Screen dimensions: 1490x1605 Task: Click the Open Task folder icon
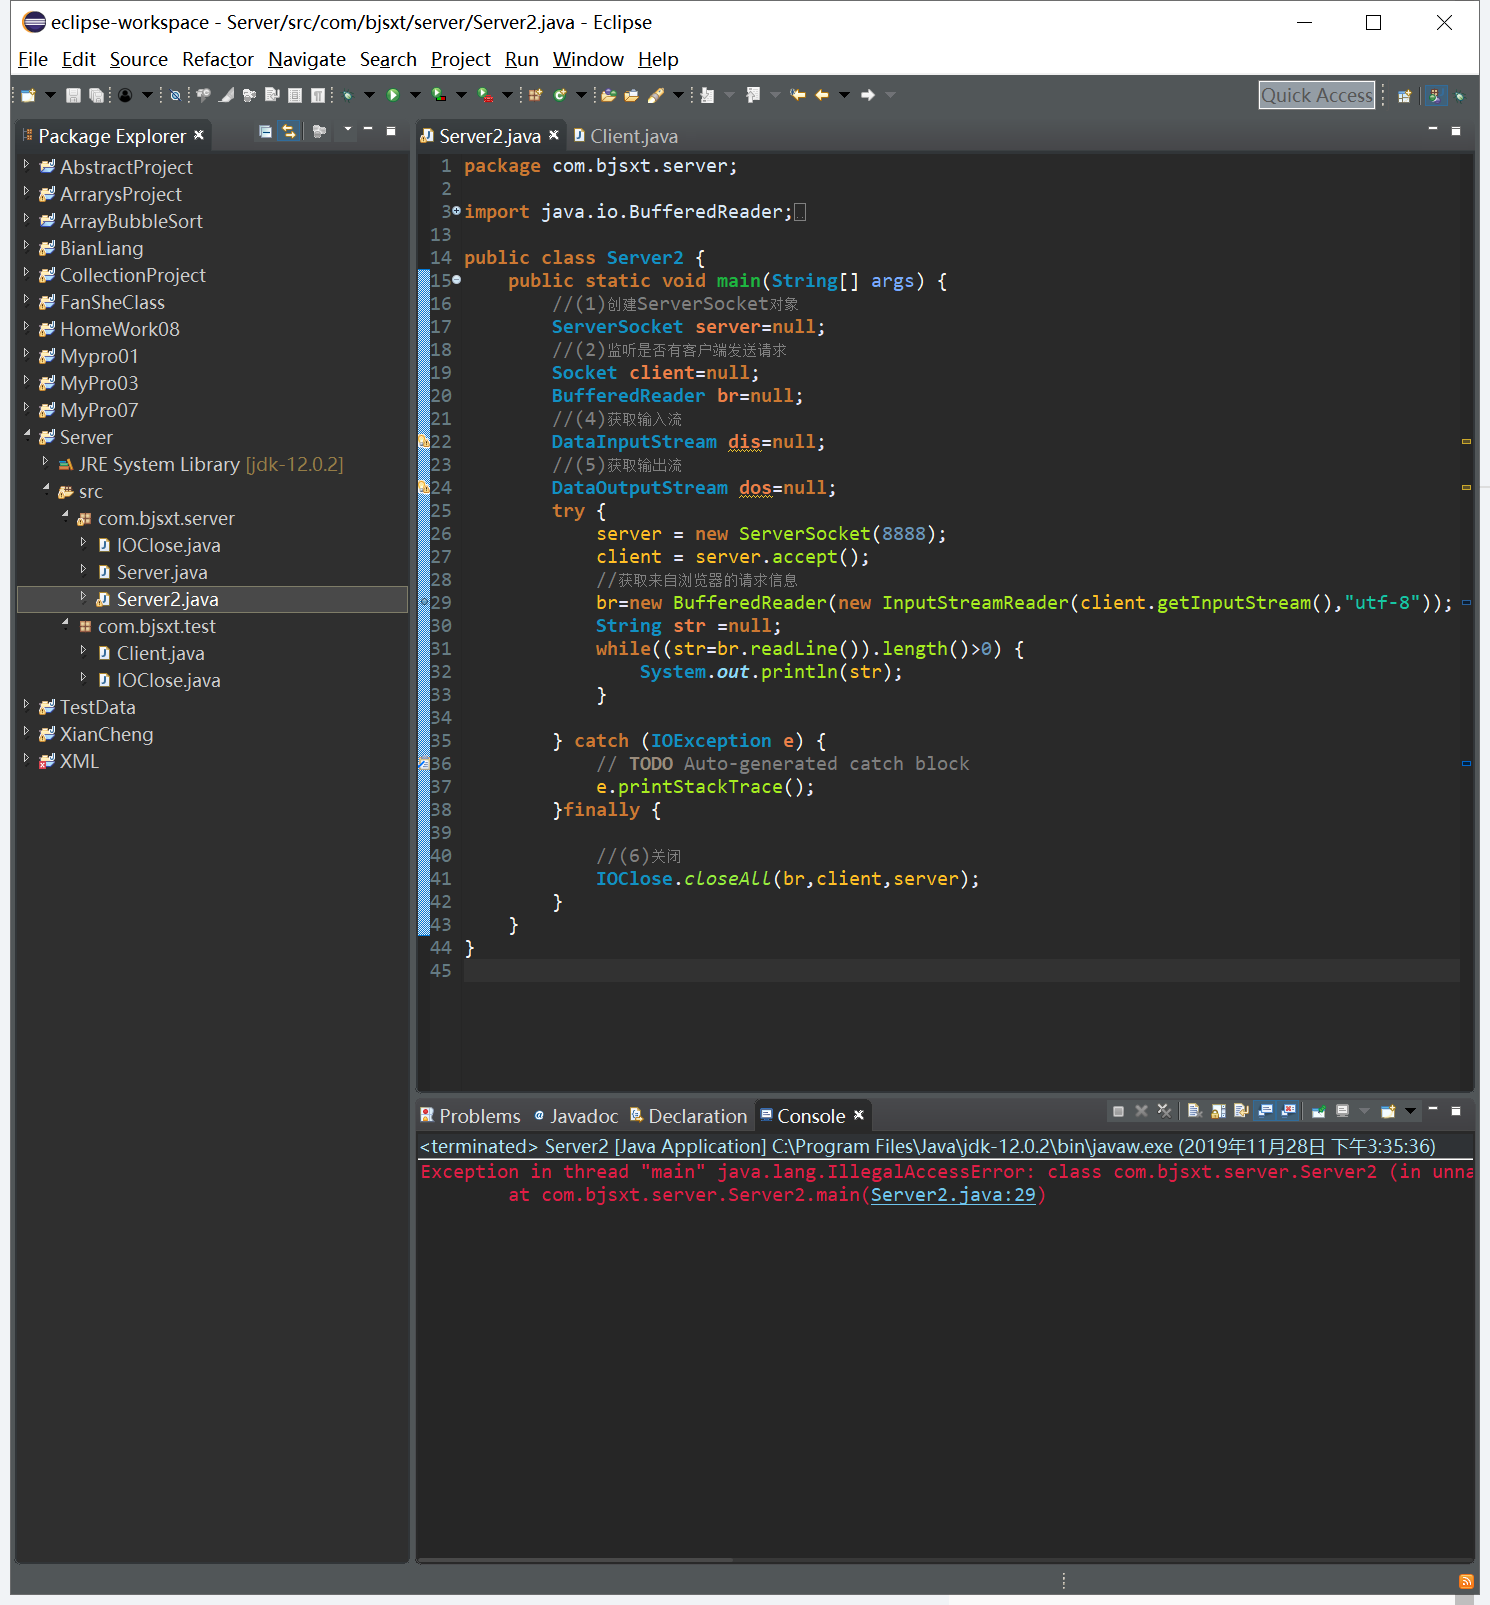click(631, 95)
